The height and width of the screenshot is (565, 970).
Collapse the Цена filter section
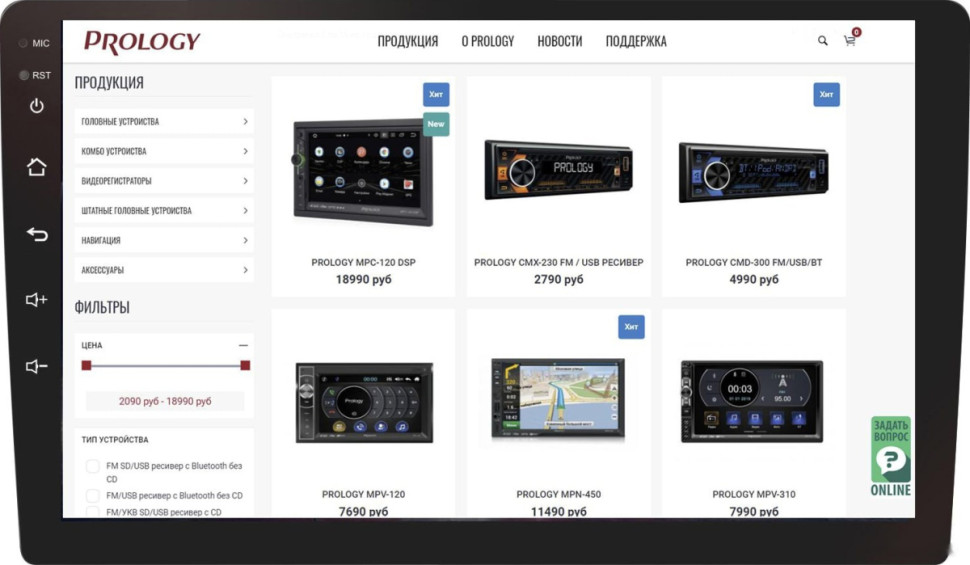[x=243, y=345]
